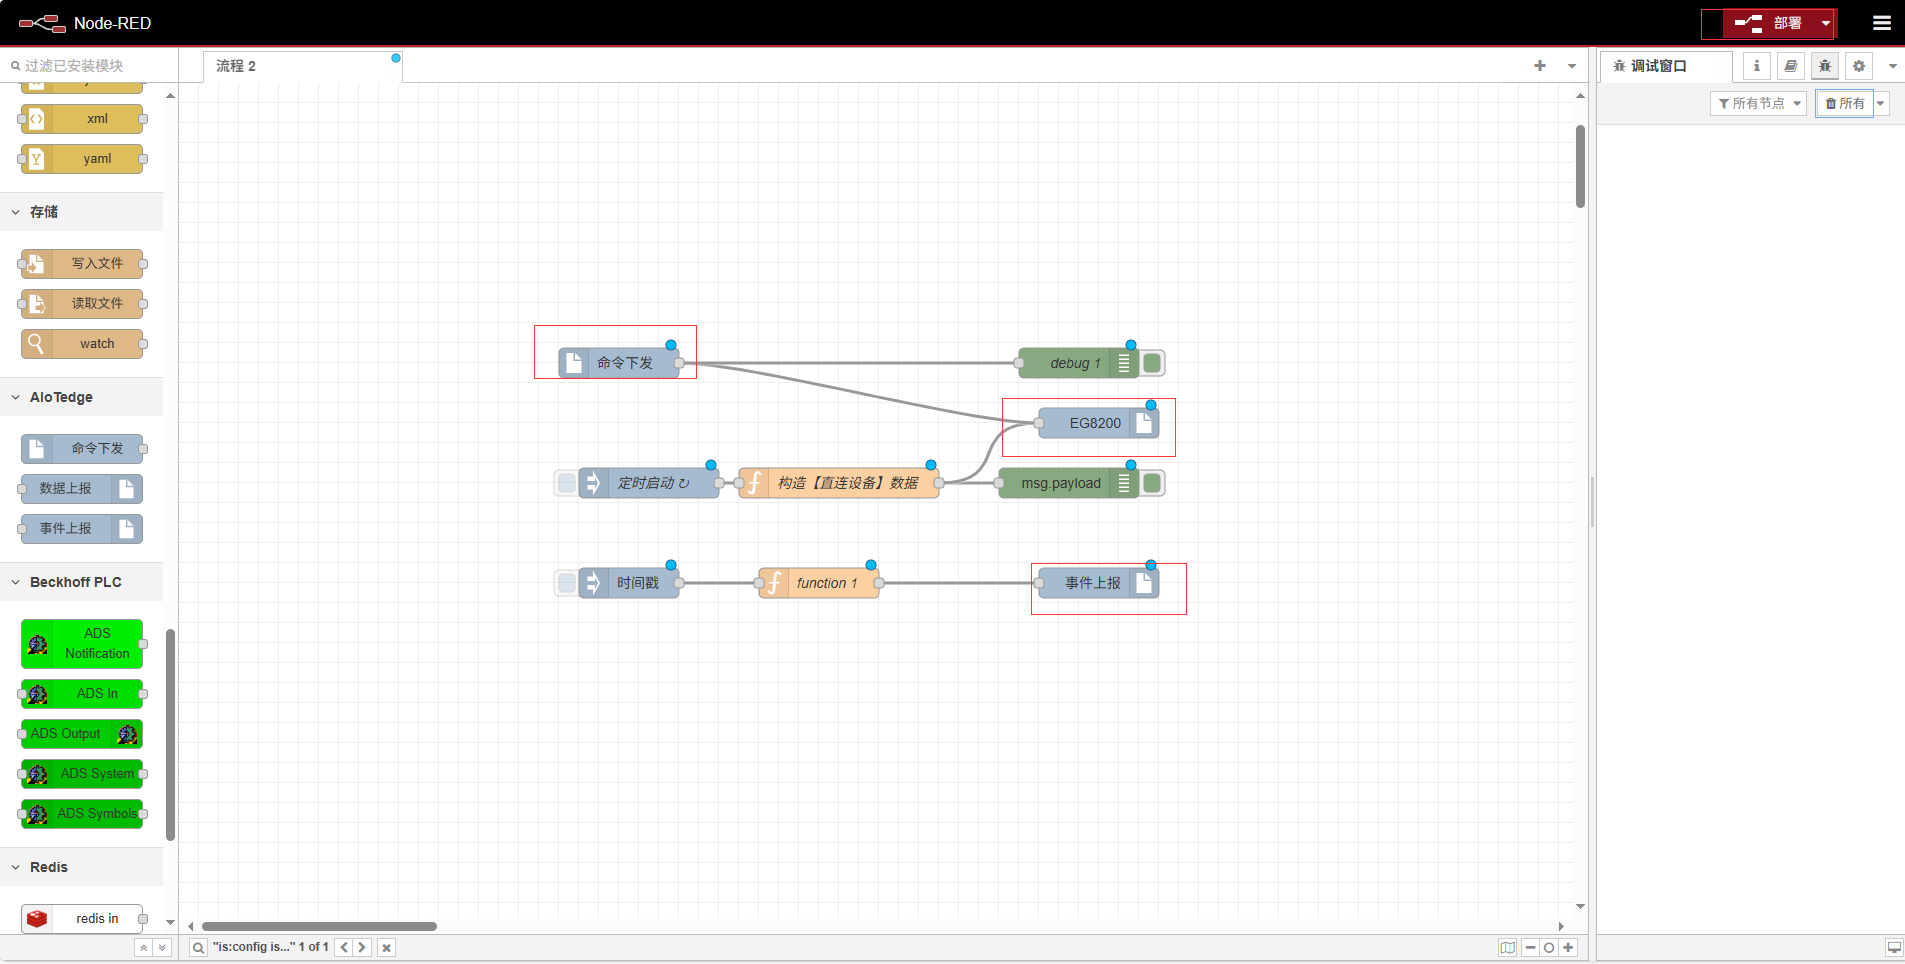Zoom out the canvas with minus icon
The height and width of the screenshot is (964, 1905).
point(1530,948)
